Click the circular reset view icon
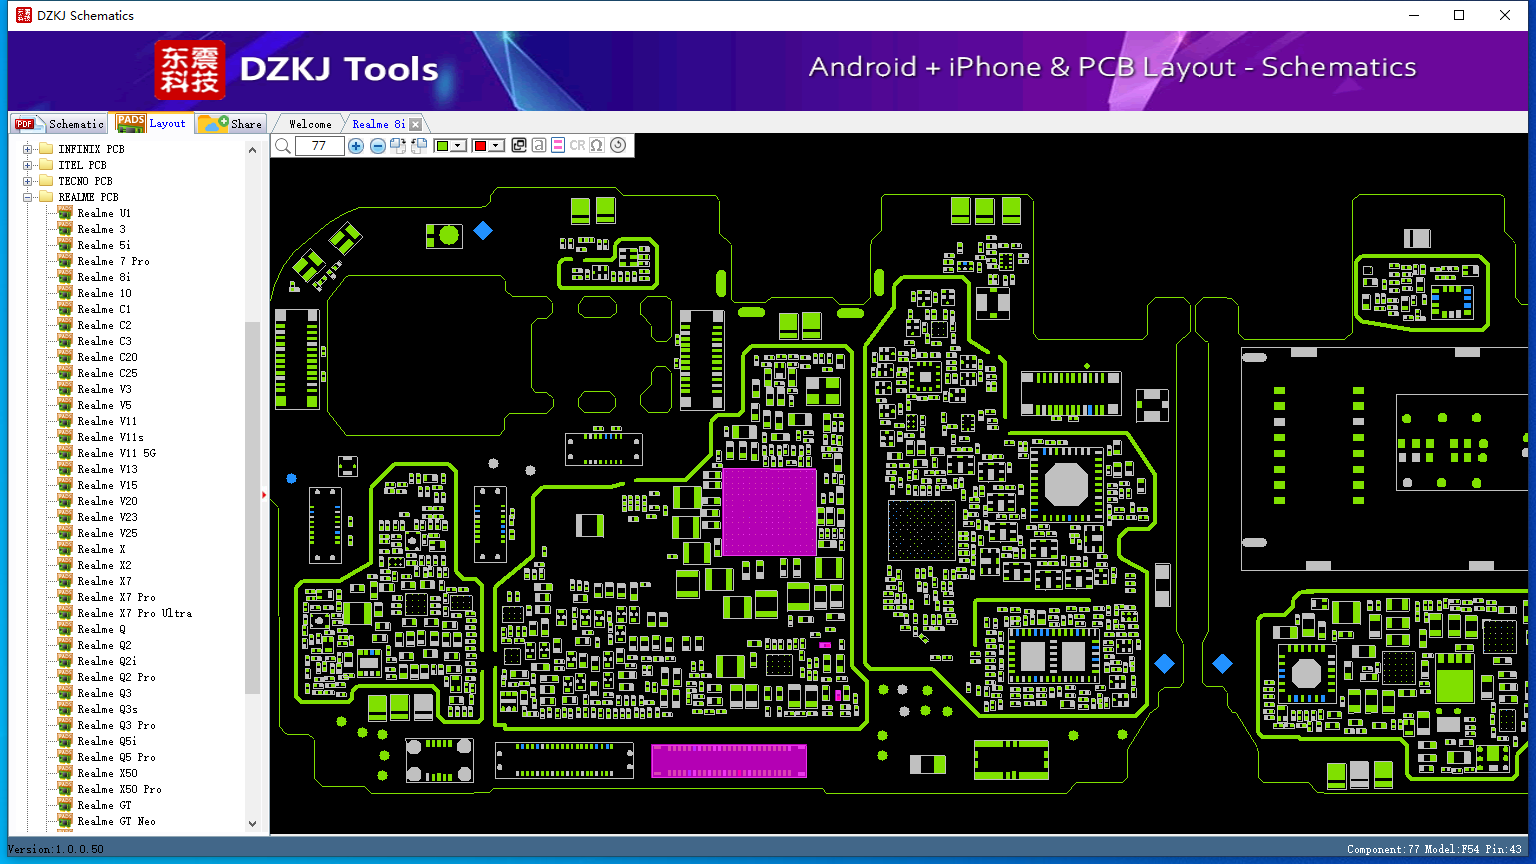Image resolution: width=1536 pixels, height=864 pixels. coord(618,145)
